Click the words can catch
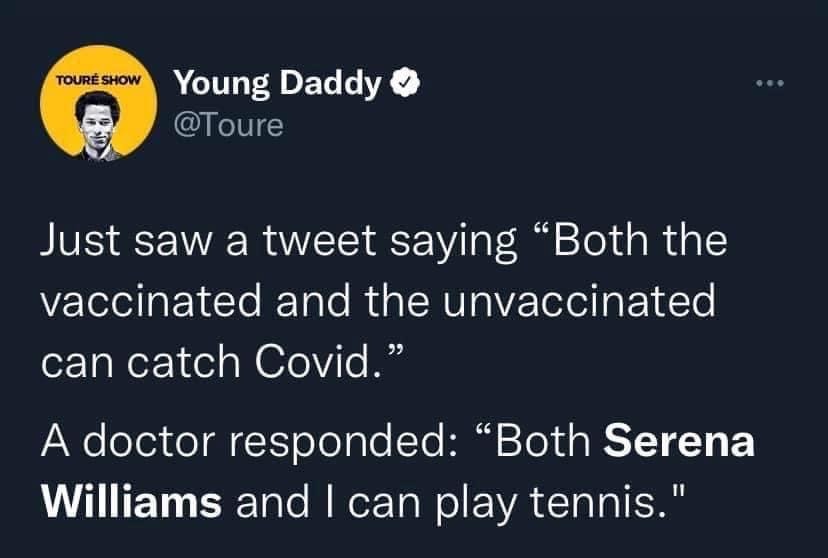The height and width of the screenshot is (558, 828). (x=140, y=362)
